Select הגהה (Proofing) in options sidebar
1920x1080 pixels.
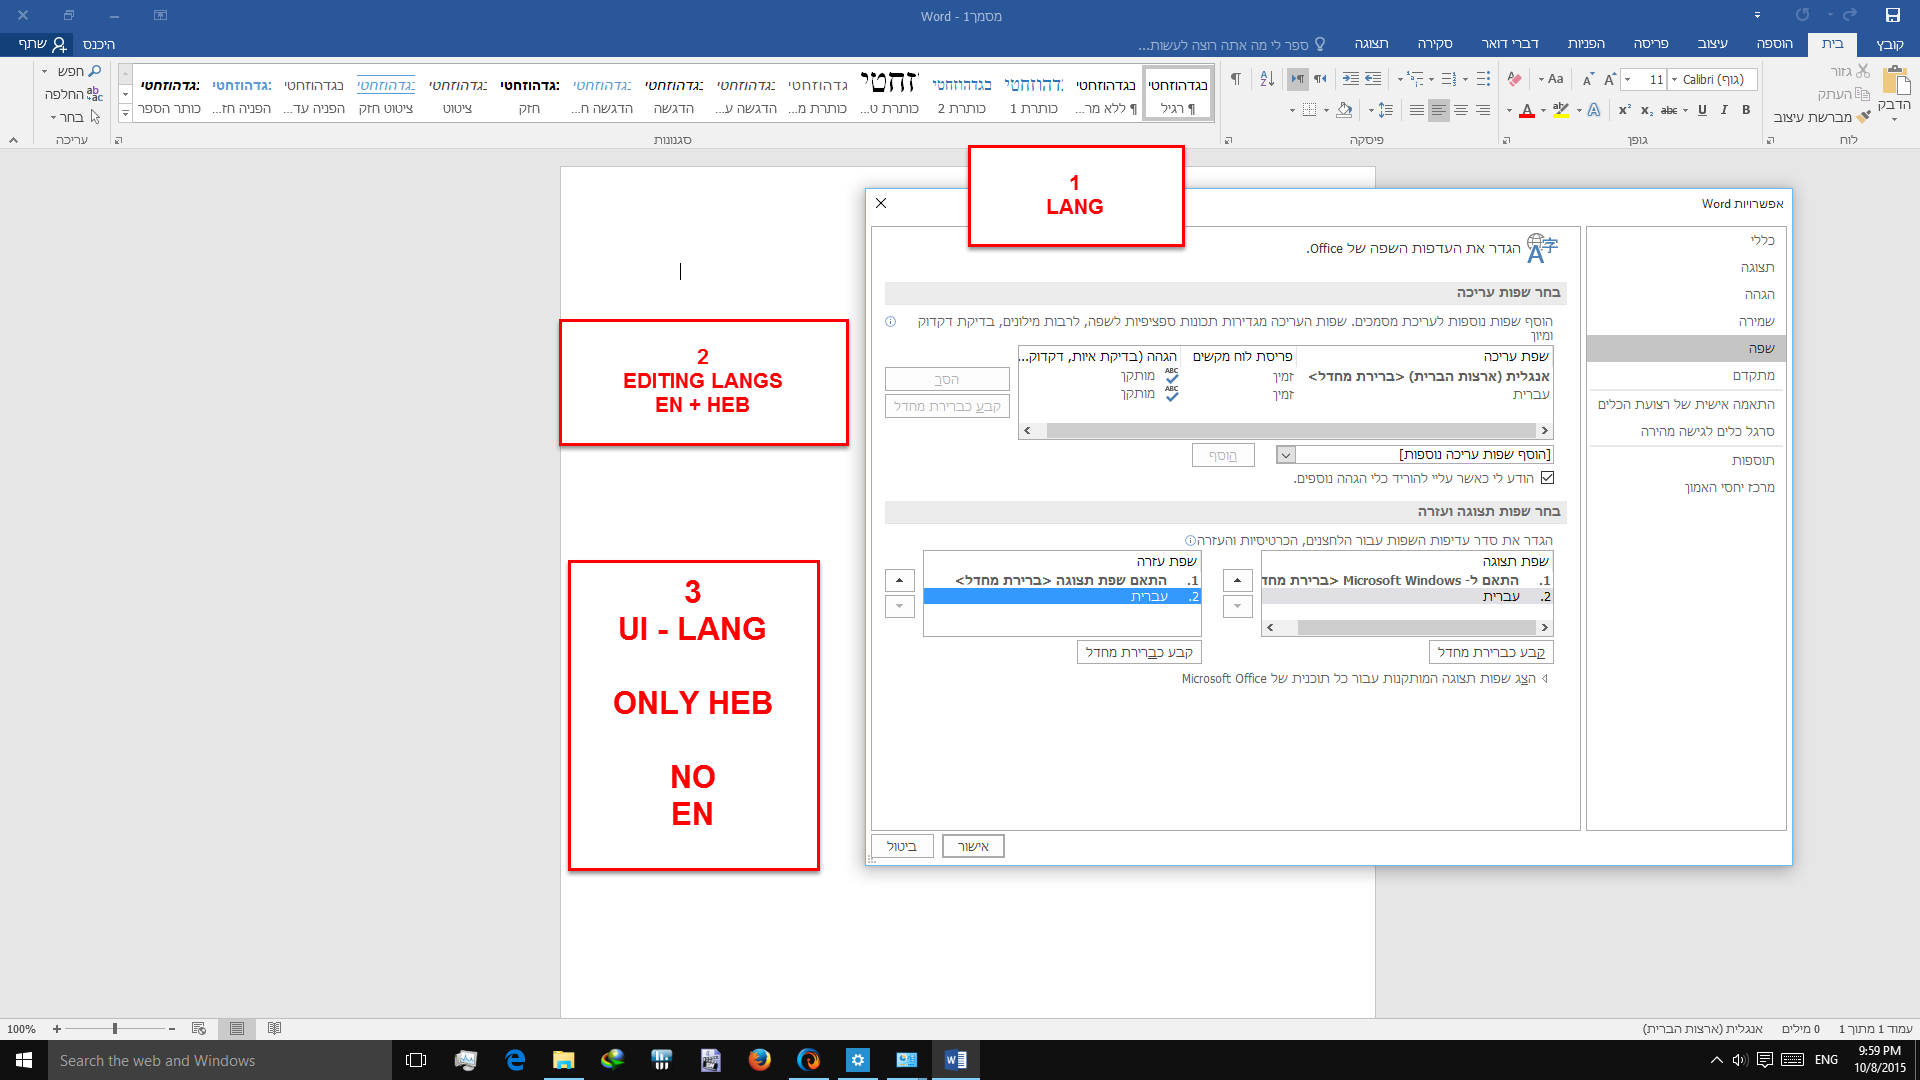pos(1759,294)
